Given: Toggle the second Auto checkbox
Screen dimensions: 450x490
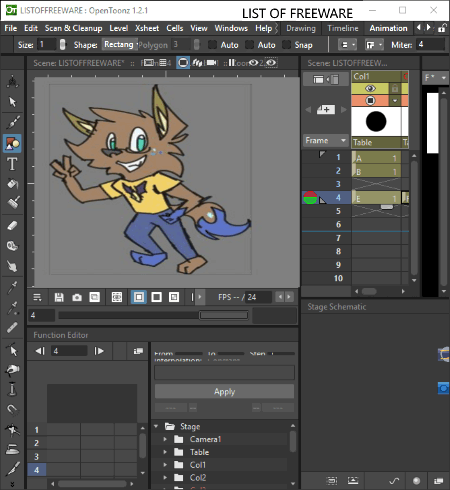Looking at the screenshot, I should coord(249,45).
